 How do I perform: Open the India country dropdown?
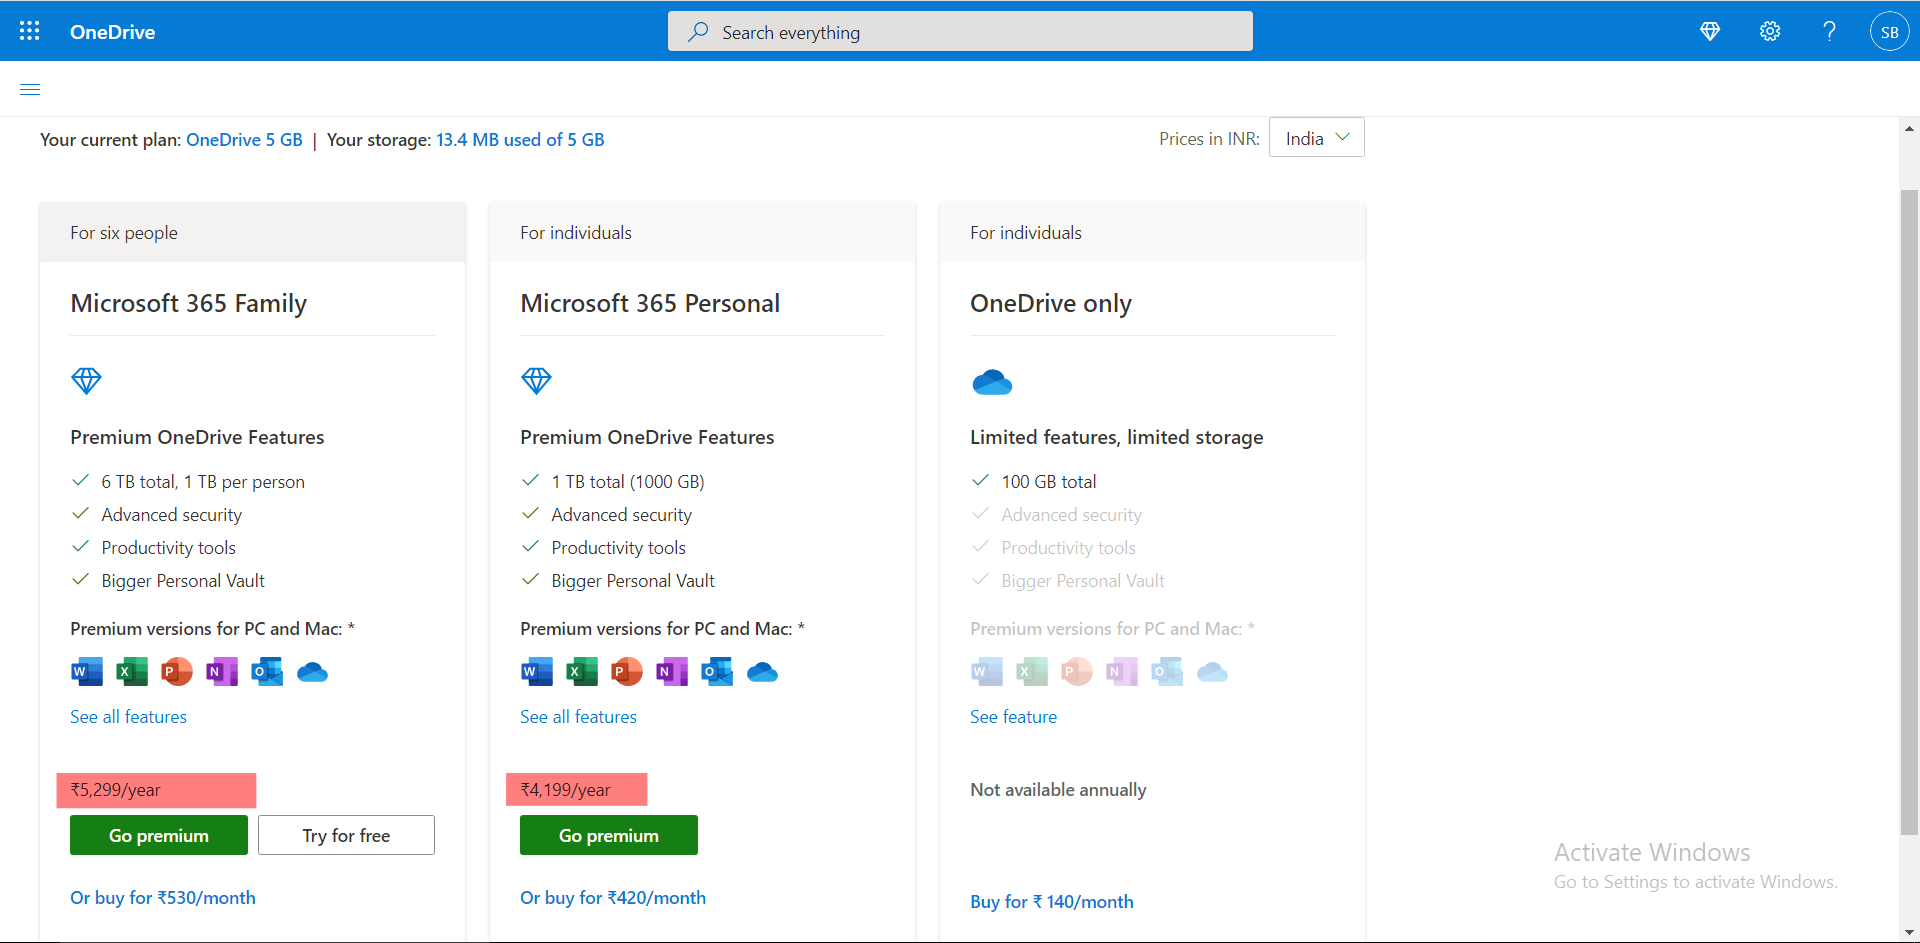[1316, 138]
